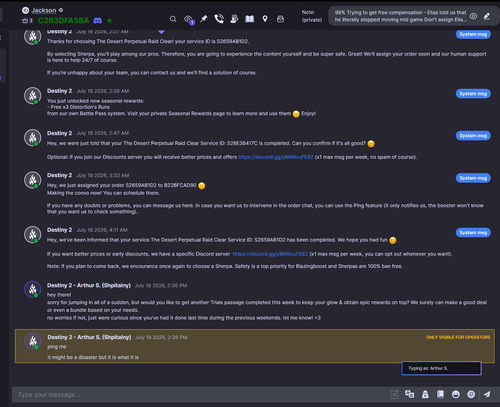
Task: Click the green star next to the customer ID
Action: pyautogui.click(x=109, y=21)
